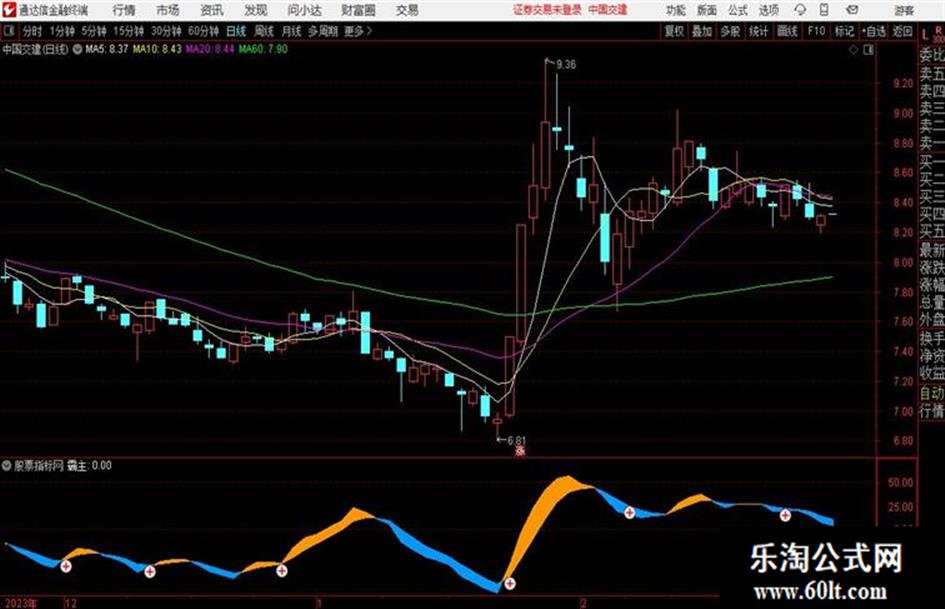945x609 pixels.
Task: Click the 复权 toolbar button
Action: point(674,31)
